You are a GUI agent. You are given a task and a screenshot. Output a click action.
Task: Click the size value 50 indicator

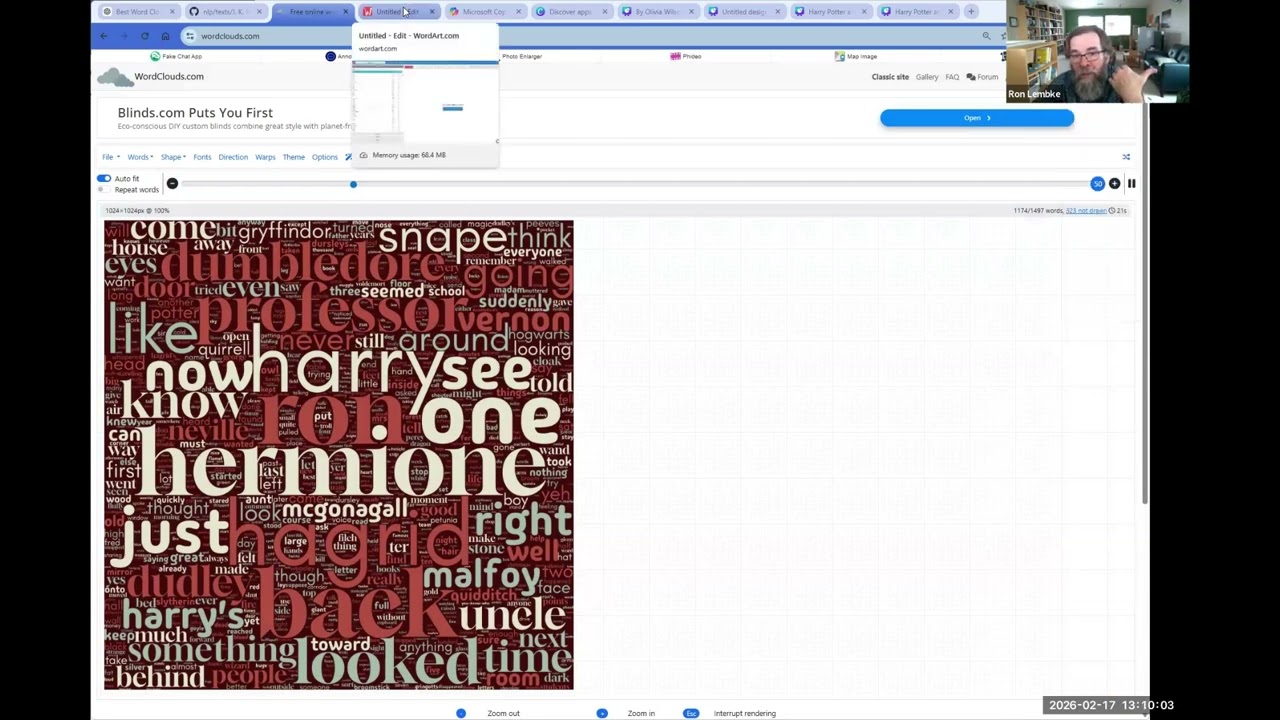click(x=1098, y=184)
